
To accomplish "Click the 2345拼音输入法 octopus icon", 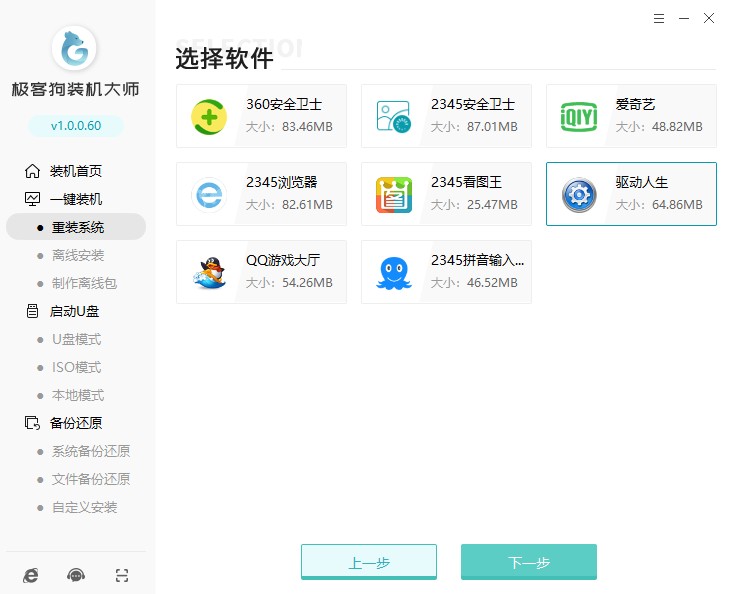I will click(x=394, y=272).
